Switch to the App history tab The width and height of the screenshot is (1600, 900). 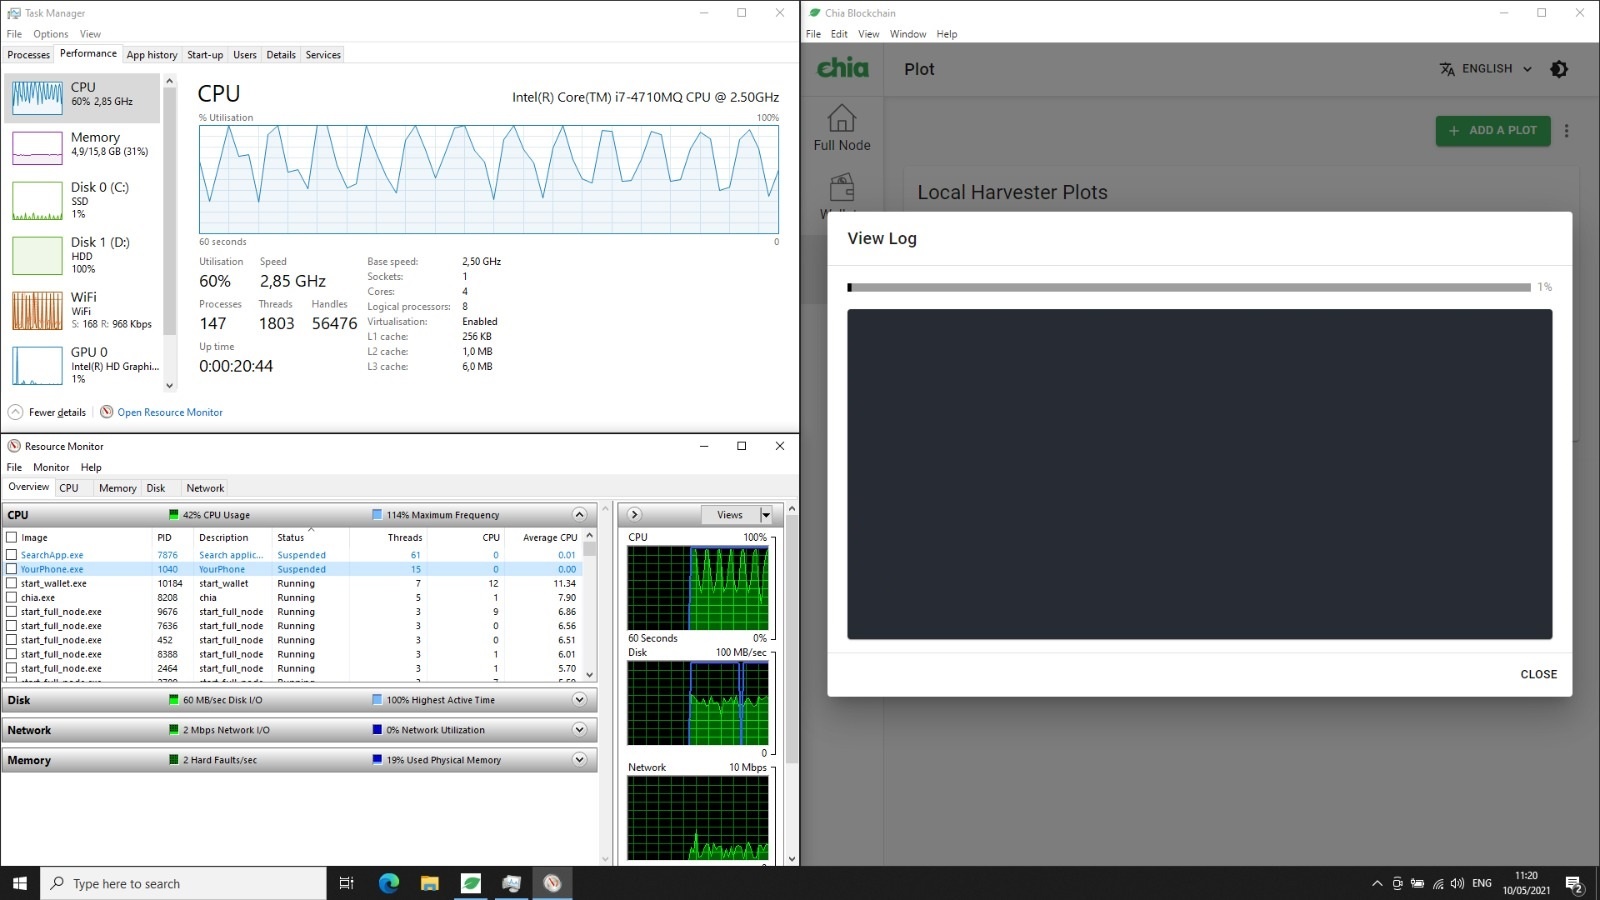coord(152,55)
